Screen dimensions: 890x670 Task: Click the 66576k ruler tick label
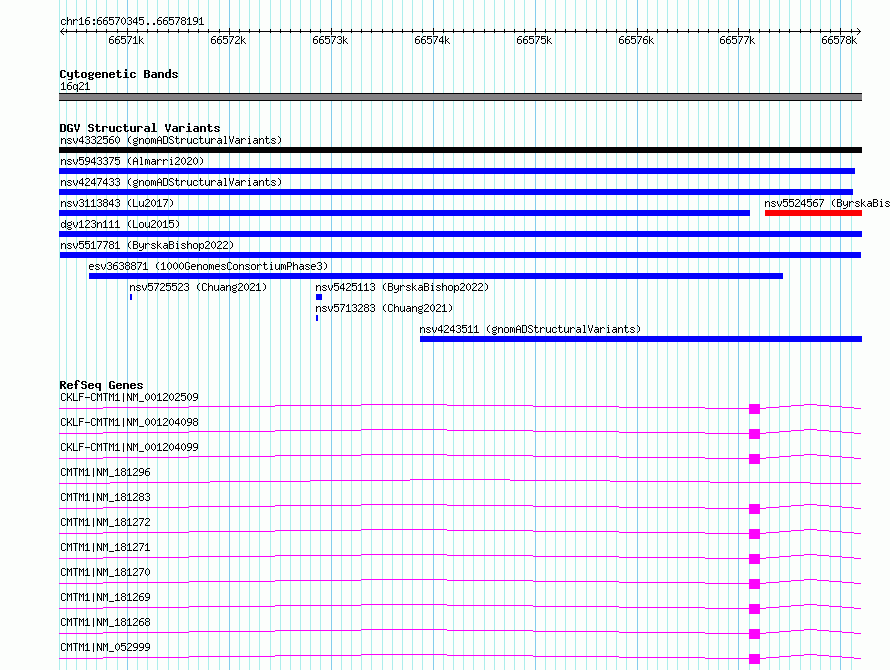(x=636, y=40)
